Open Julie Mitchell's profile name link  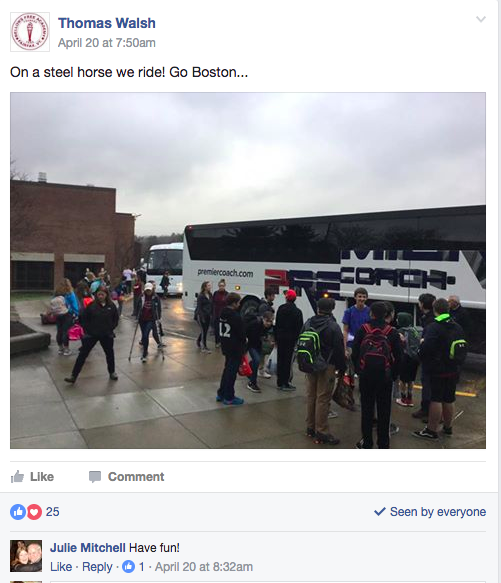(88, 548)
